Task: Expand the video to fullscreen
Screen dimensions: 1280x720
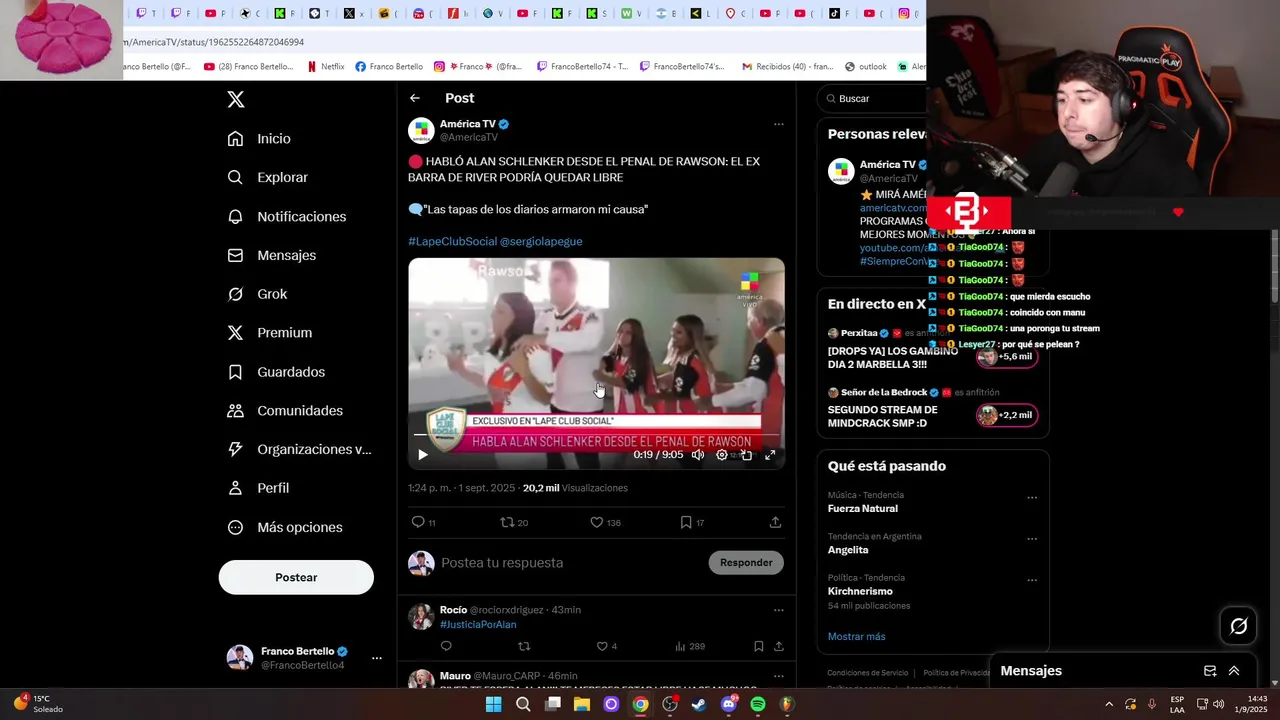Action: 770,455
